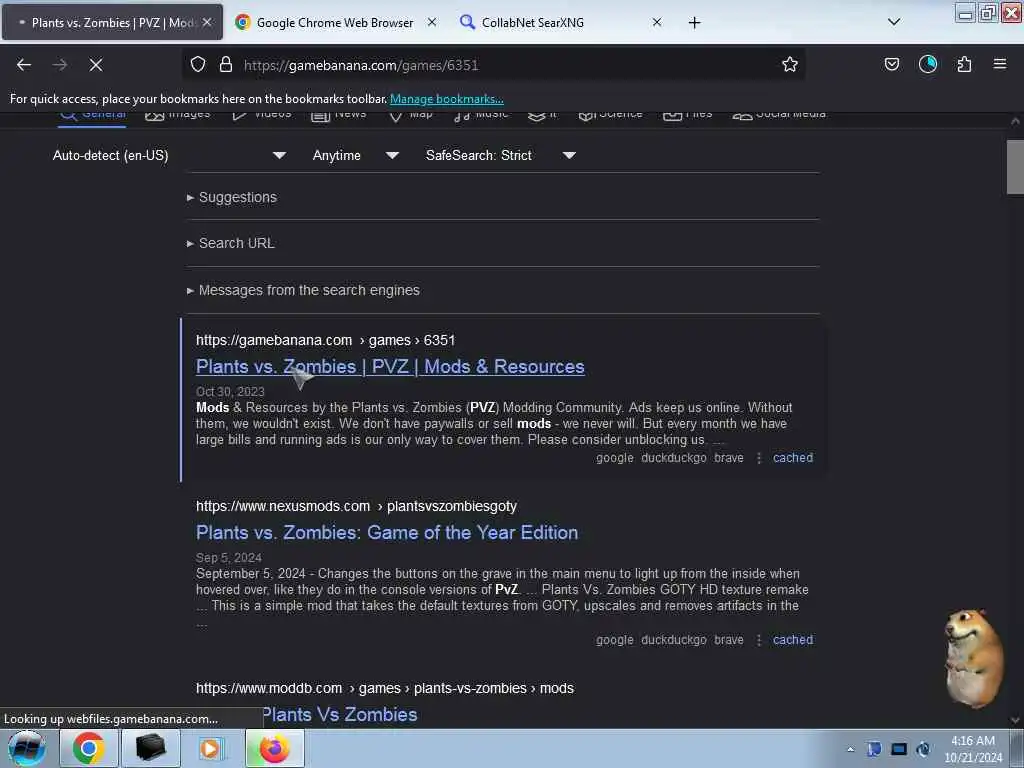Screen dimensions: 1024x768
Task: Open the Firefox account profile icon
Action: (x=927, y=64)
